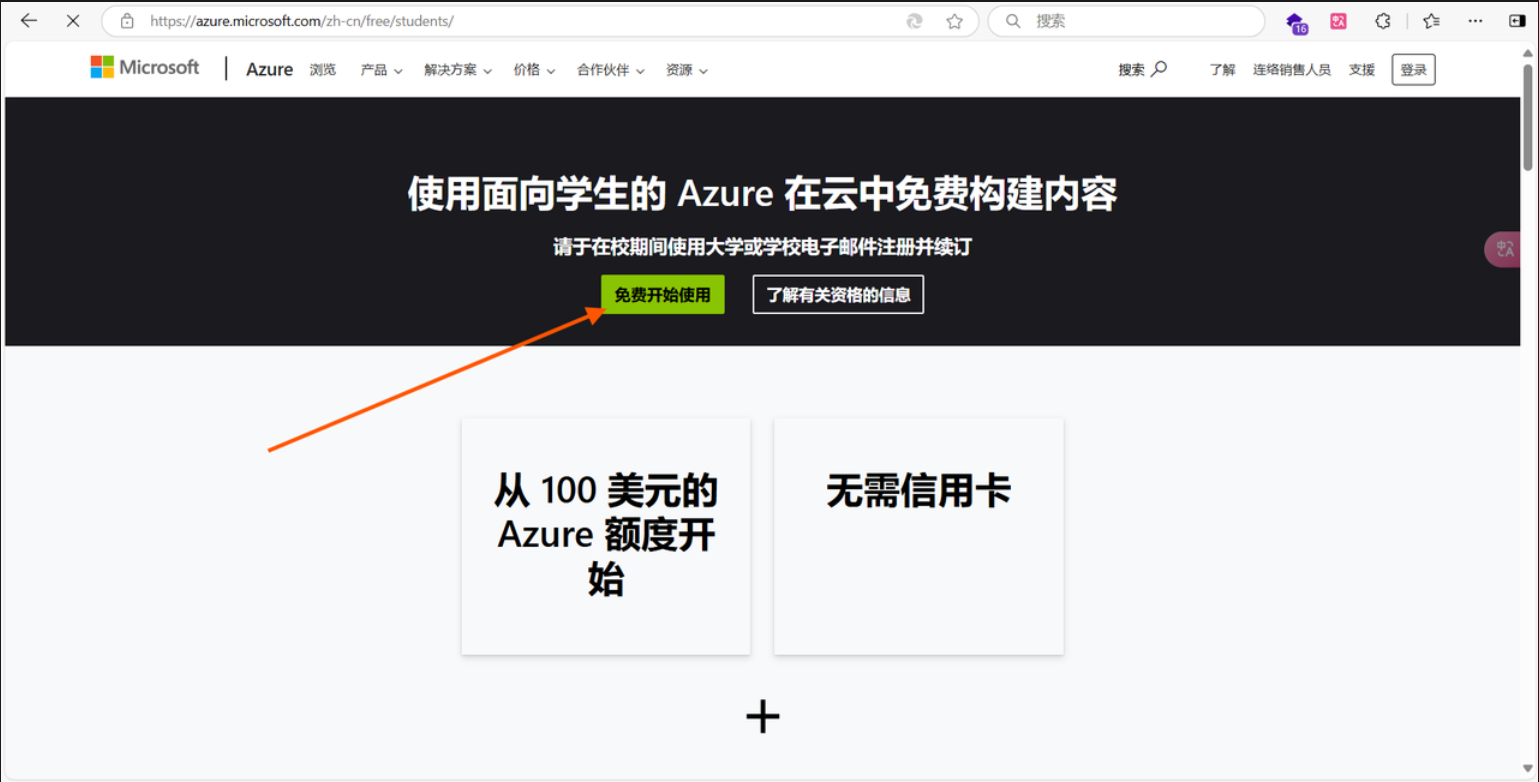
Task: Open the favorites list icon
Action: (1431, 21)
